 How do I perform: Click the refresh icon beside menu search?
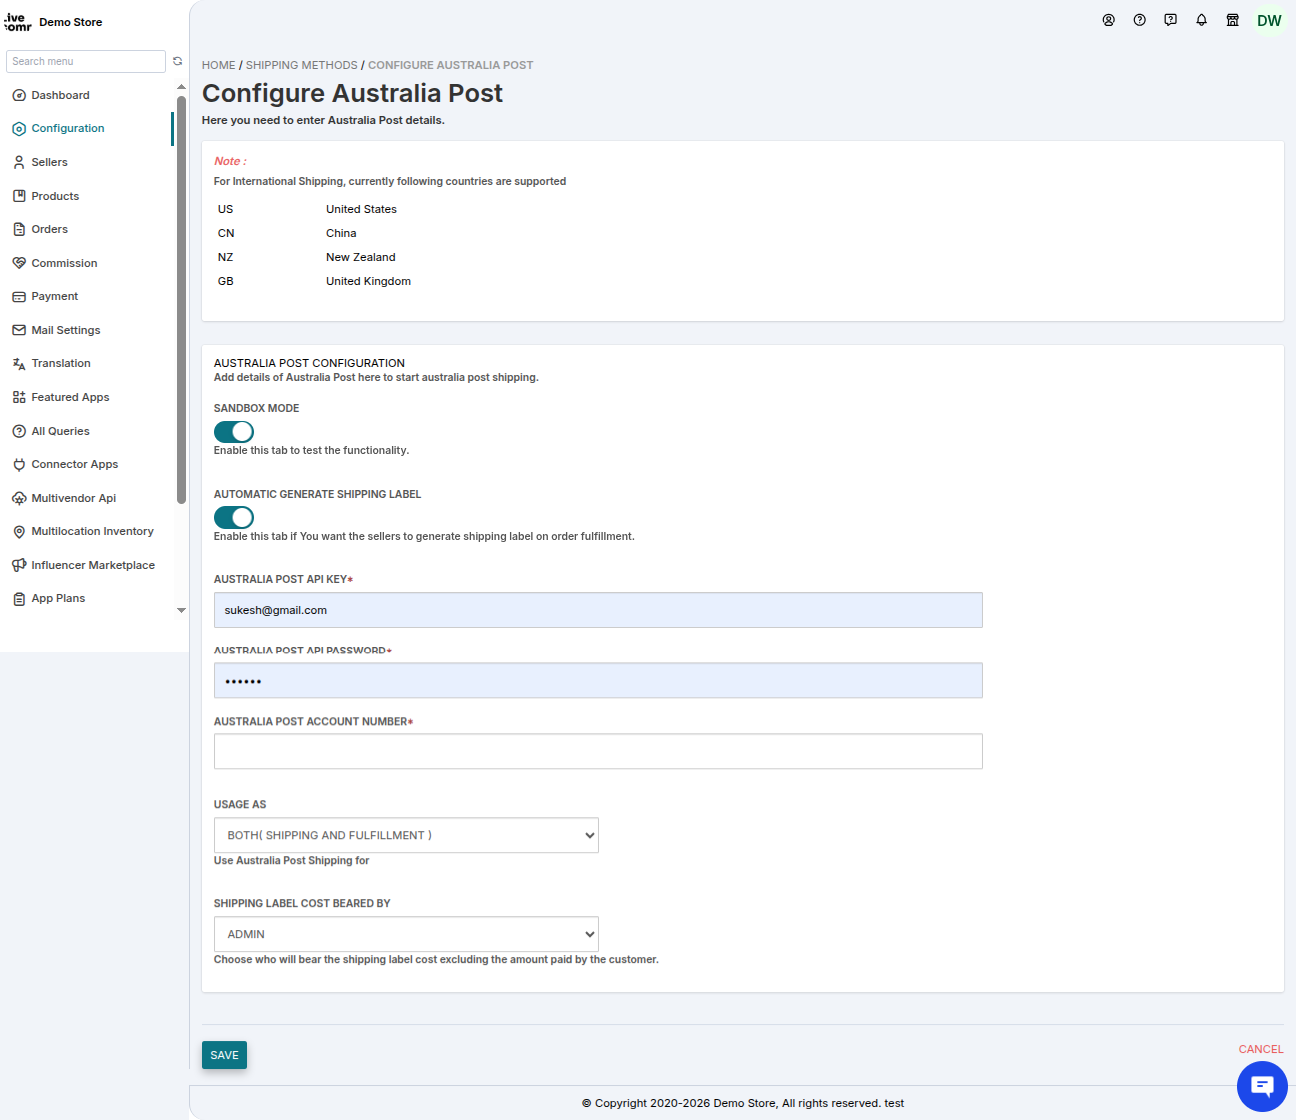(178, 61)
